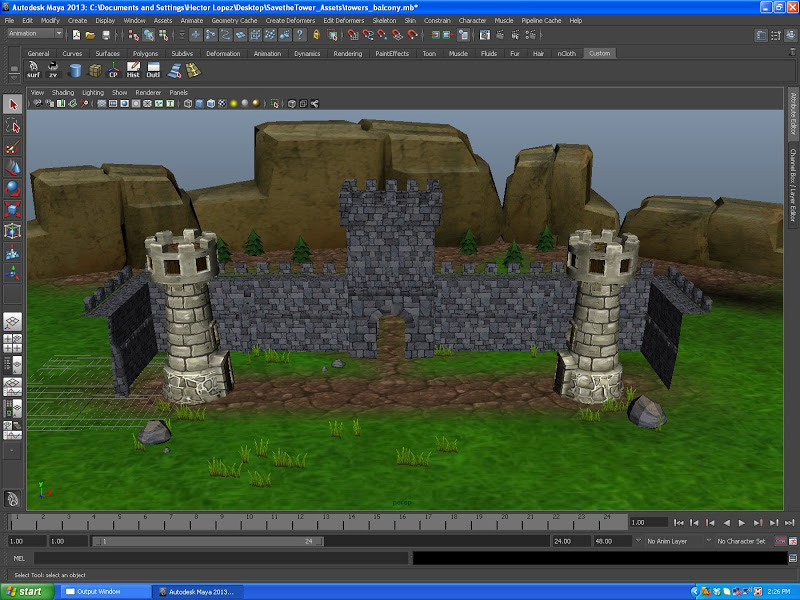Image resolution: width=800 pixels, height=600 pixels.
Task: Click the 'surf' shelf button
Action: tap(34, 70)
